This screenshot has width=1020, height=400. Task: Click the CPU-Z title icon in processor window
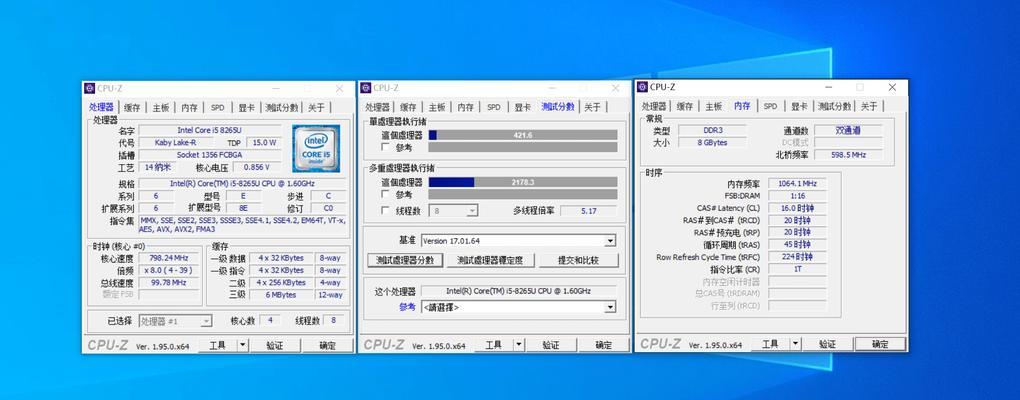click(x=90, y=88)
